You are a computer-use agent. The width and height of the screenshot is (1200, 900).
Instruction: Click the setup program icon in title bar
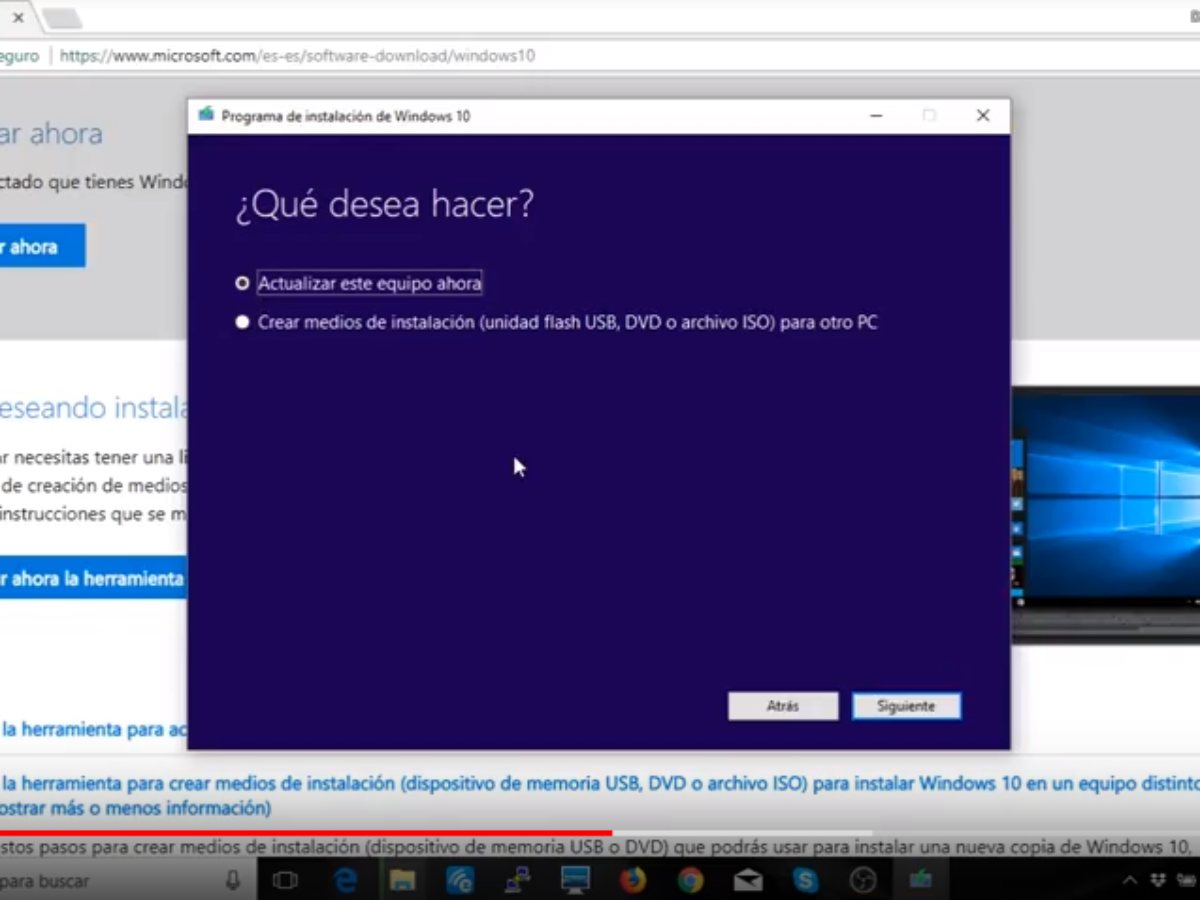(206, 115)
